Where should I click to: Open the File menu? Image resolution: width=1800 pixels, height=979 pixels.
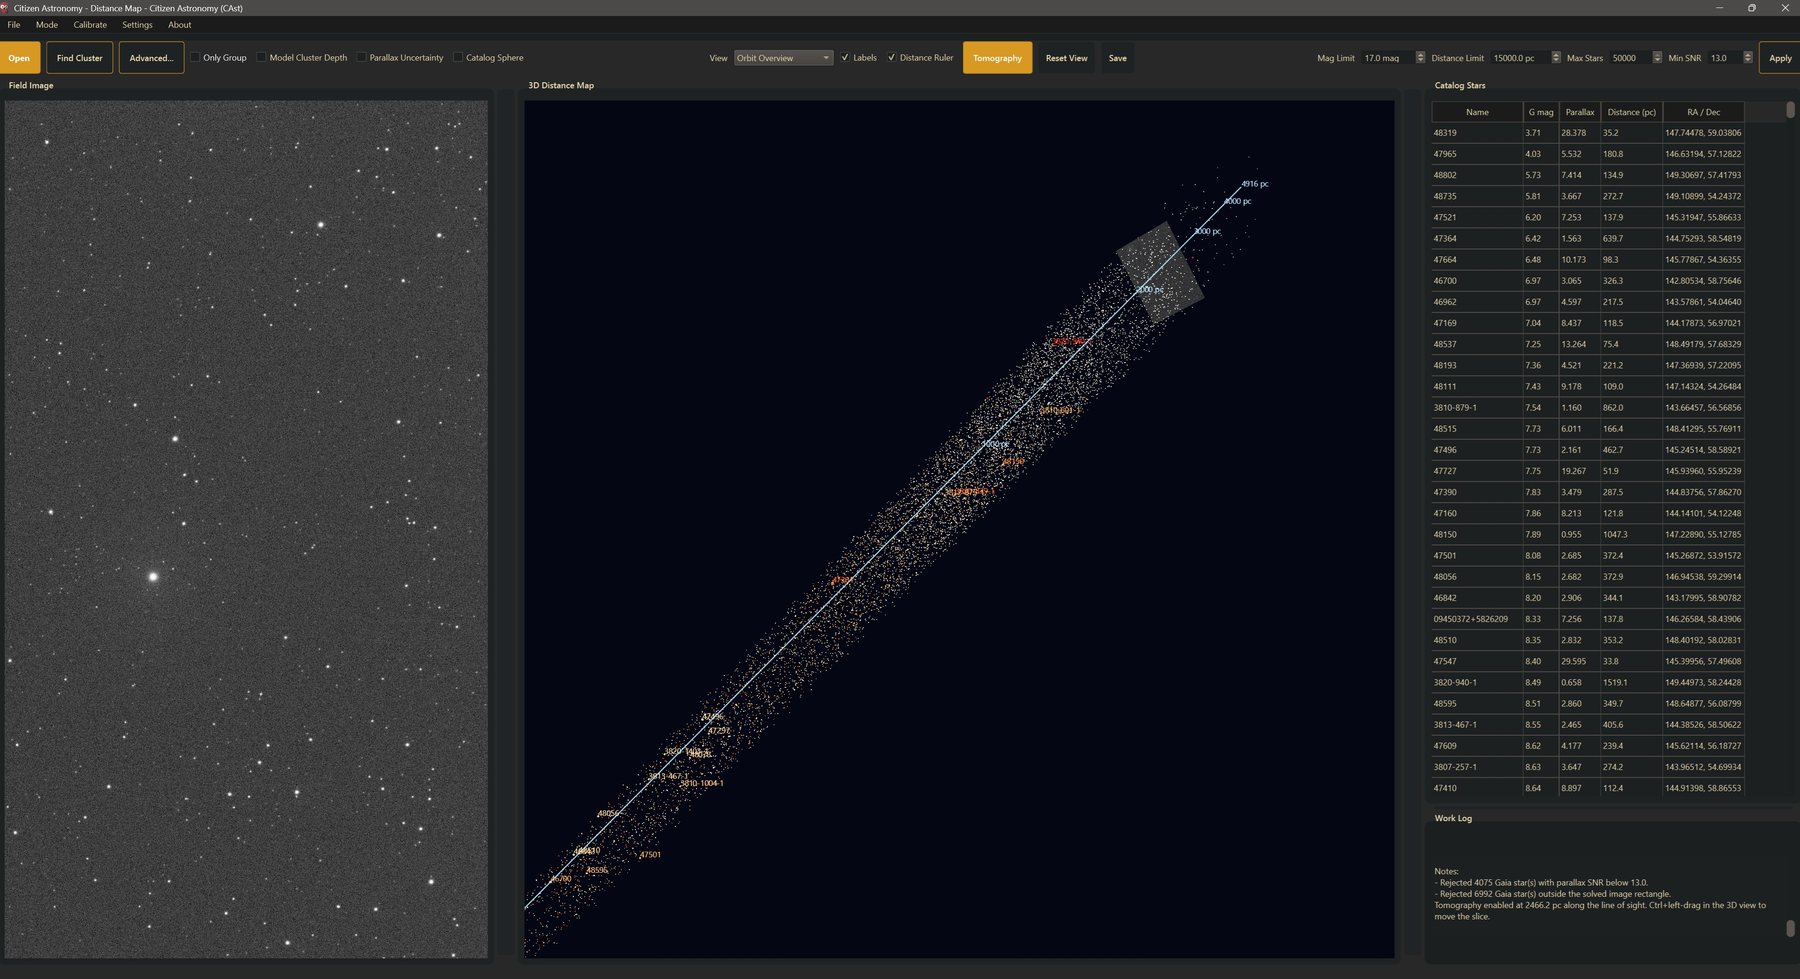14,25
